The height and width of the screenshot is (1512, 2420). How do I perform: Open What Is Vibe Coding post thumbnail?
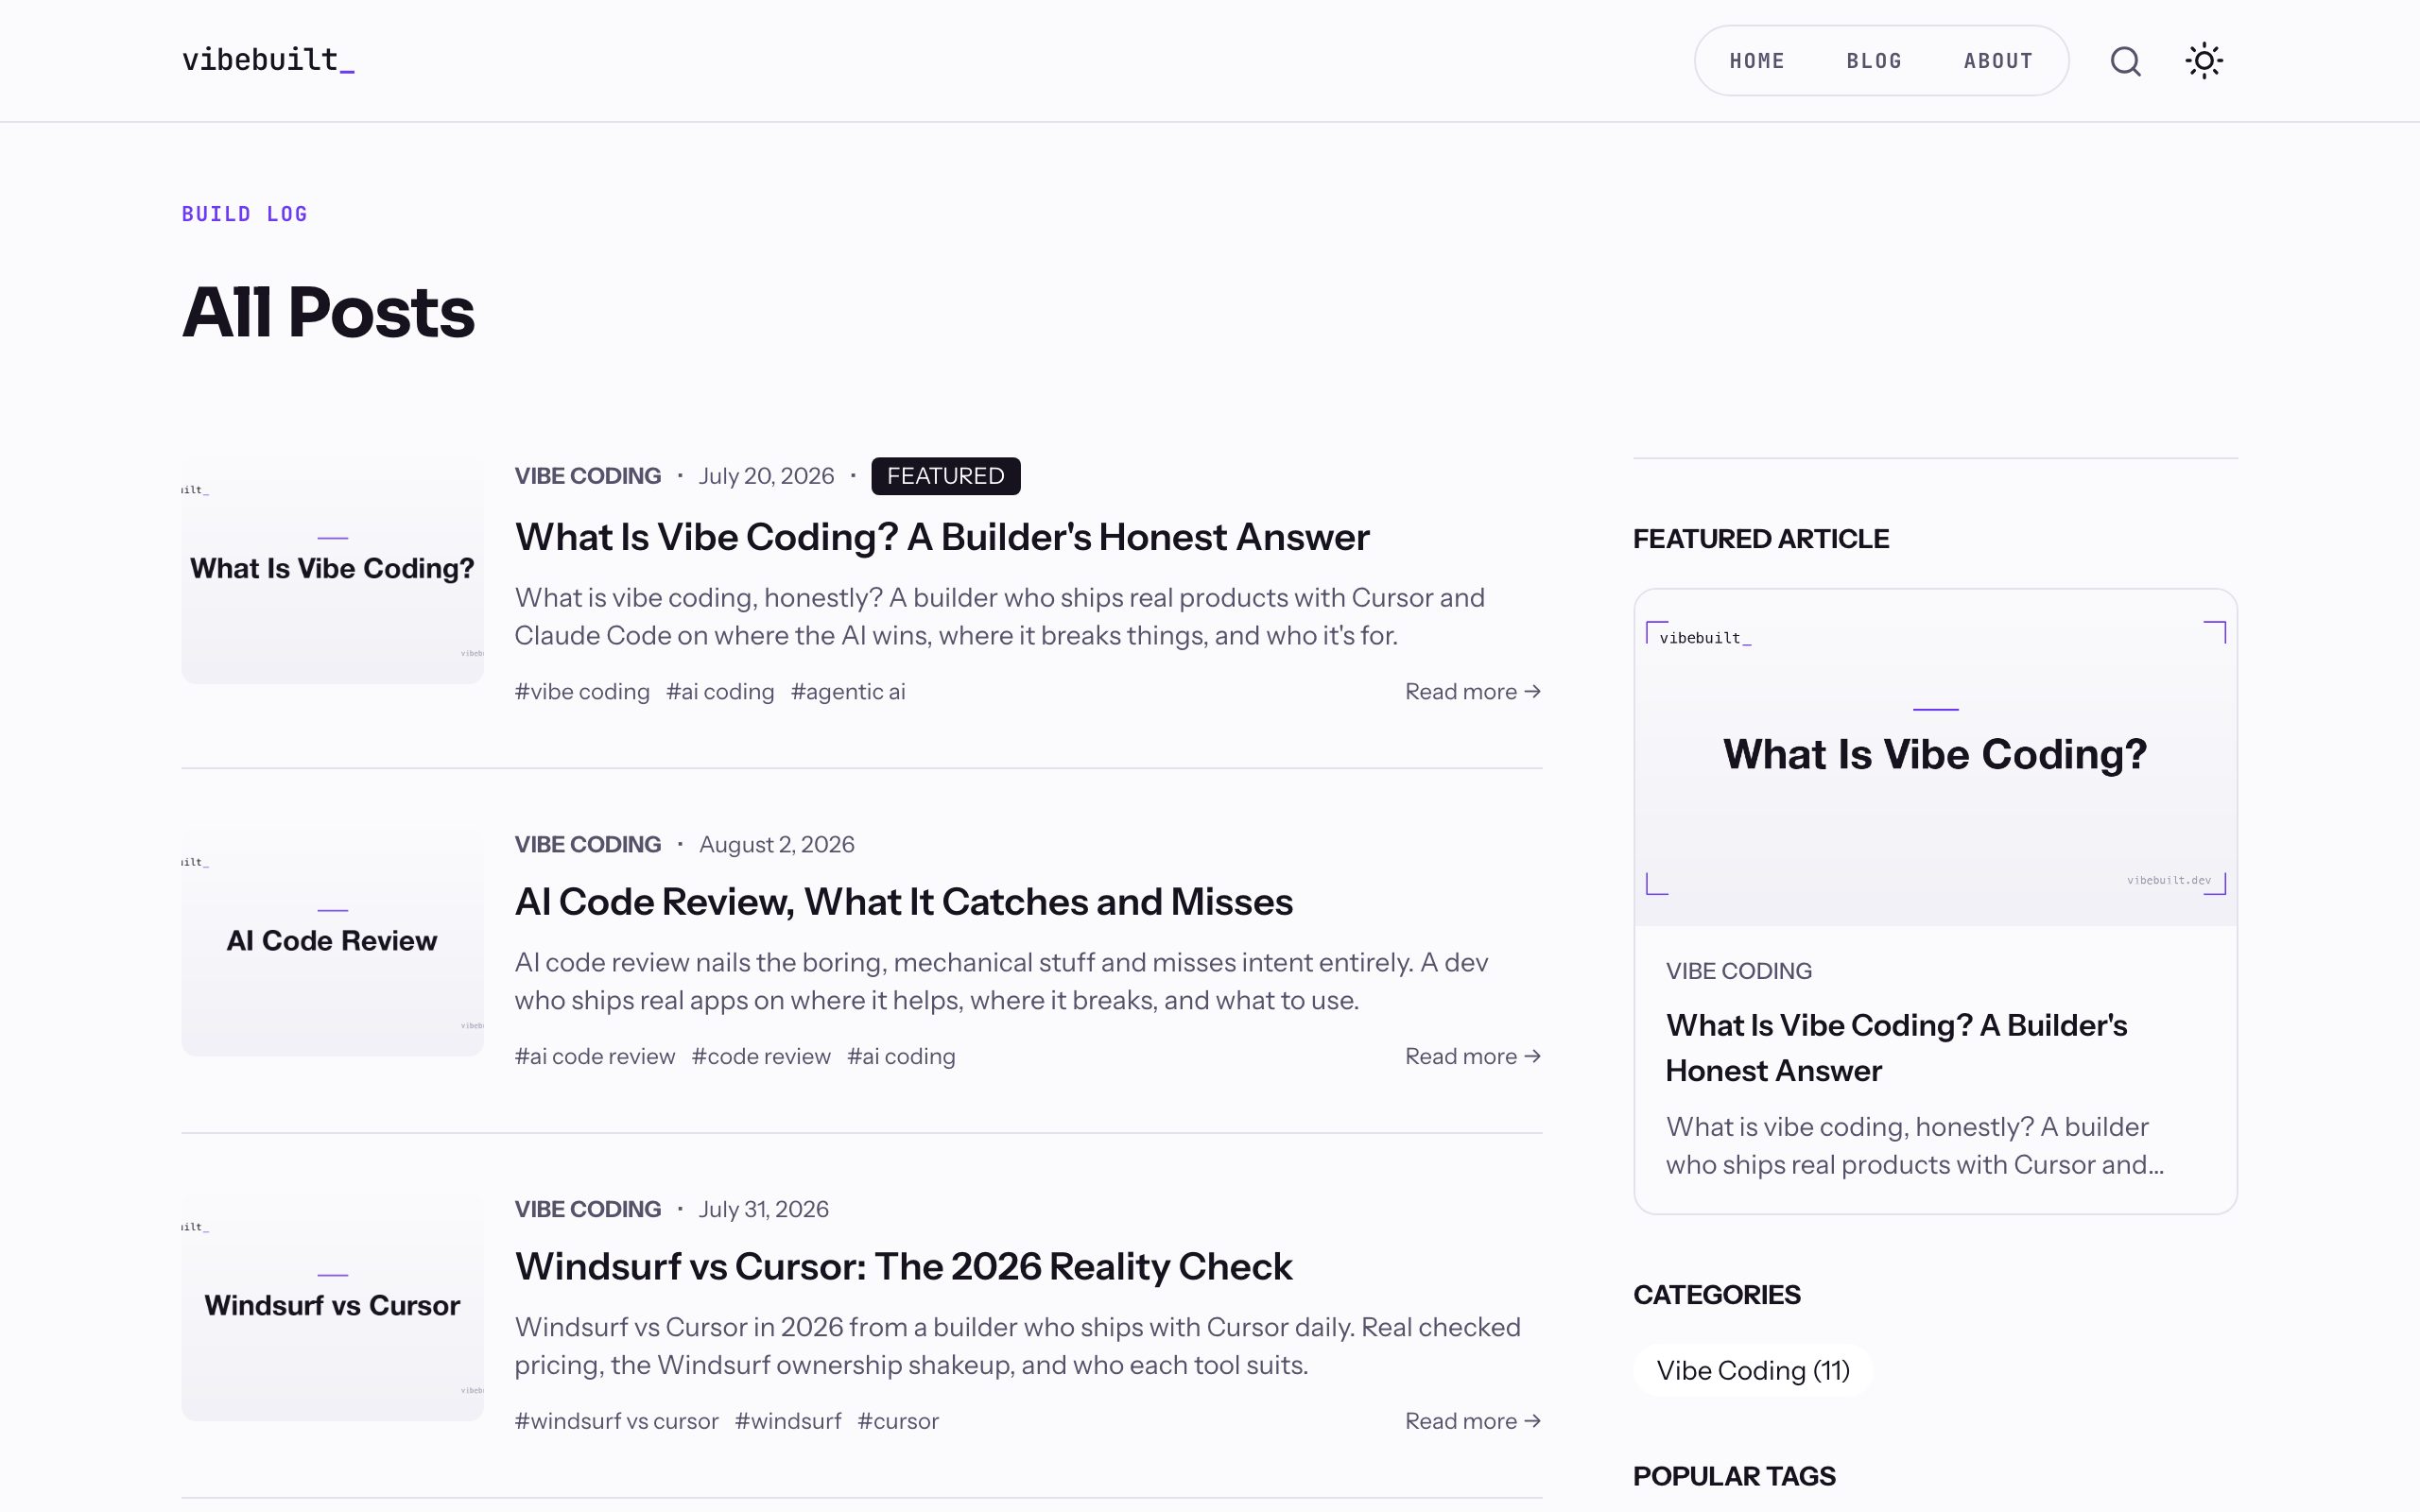coord(332,570)
